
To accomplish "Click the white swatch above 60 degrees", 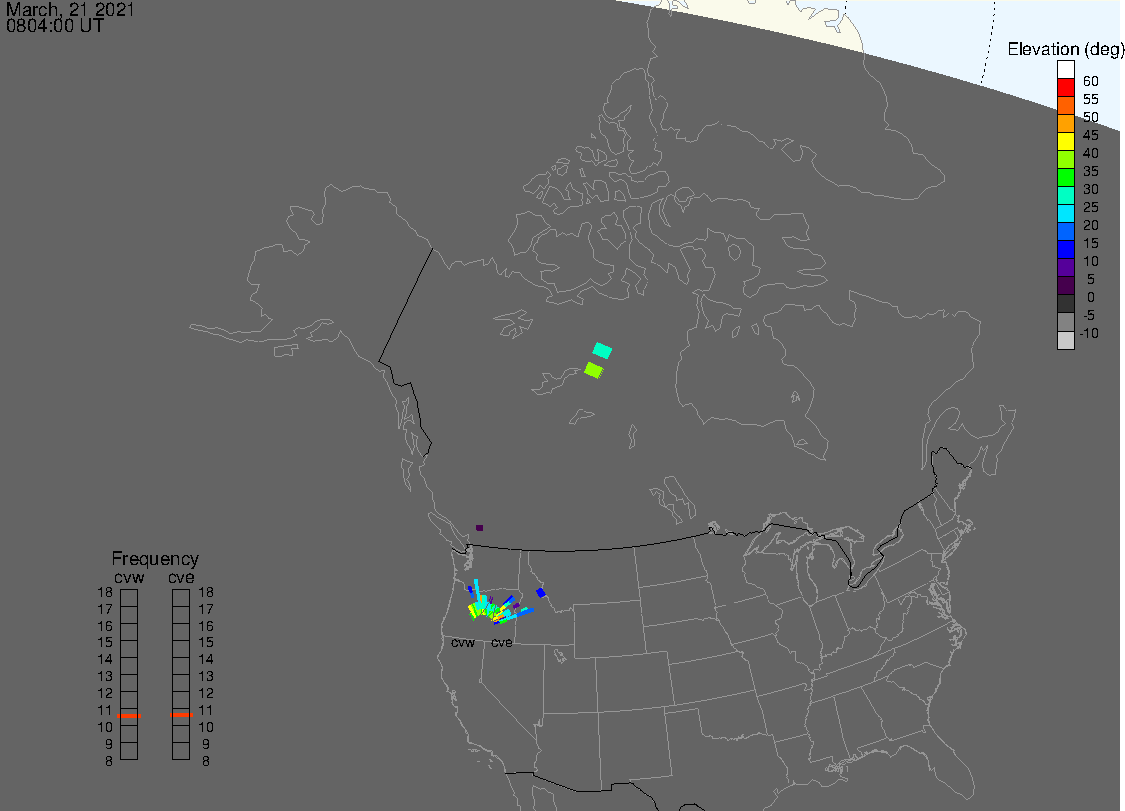I will (1065, 69).
